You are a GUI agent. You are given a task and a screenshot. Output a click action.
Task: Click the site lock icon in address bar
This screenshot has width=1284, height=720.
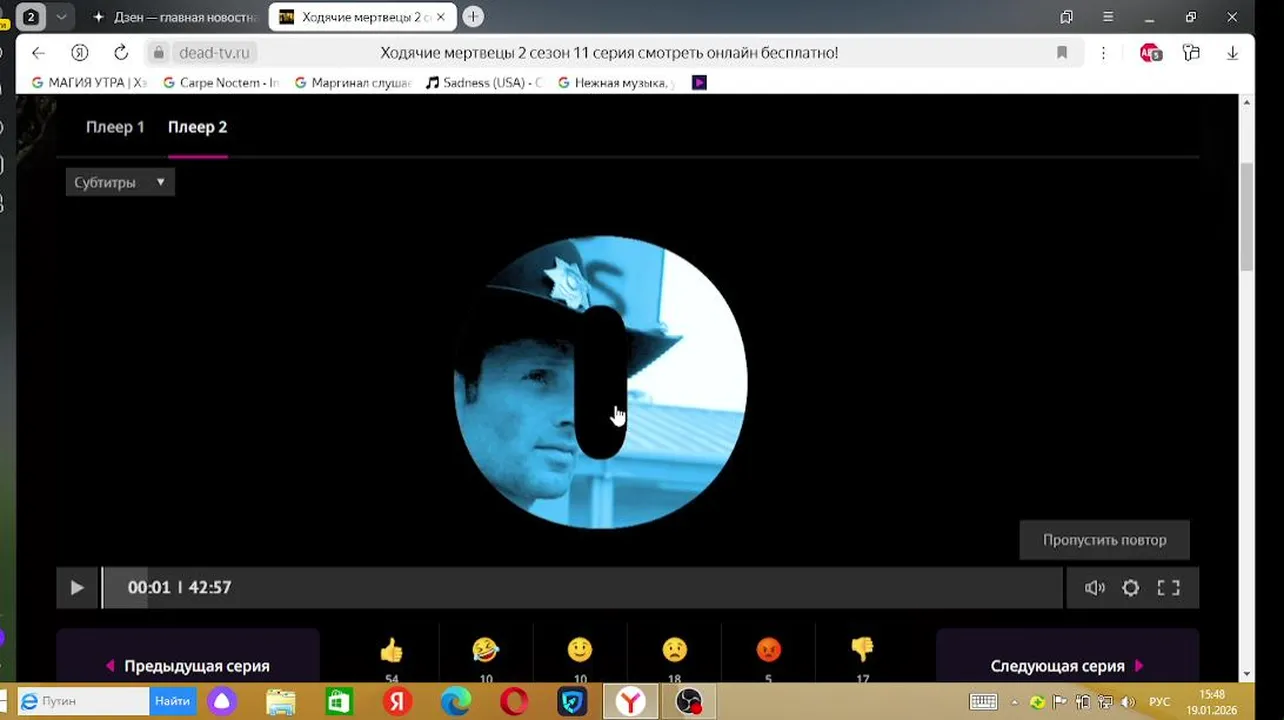158,53
